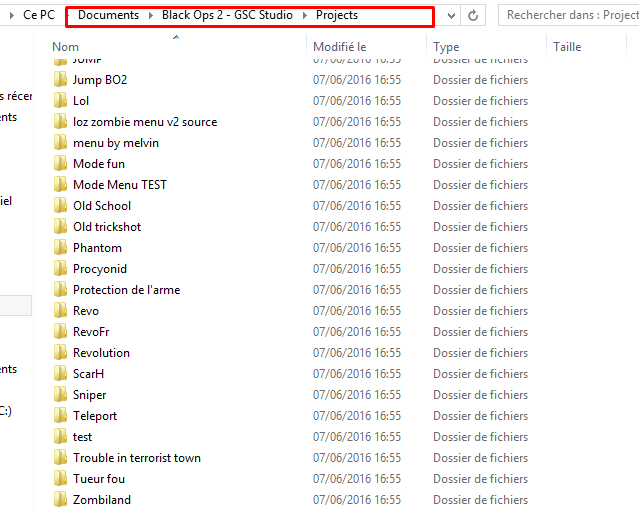Click the ScarH folder icon
The width and height of the screenshot is (639, 521).
pyautogui.click(x=60, y=373)
